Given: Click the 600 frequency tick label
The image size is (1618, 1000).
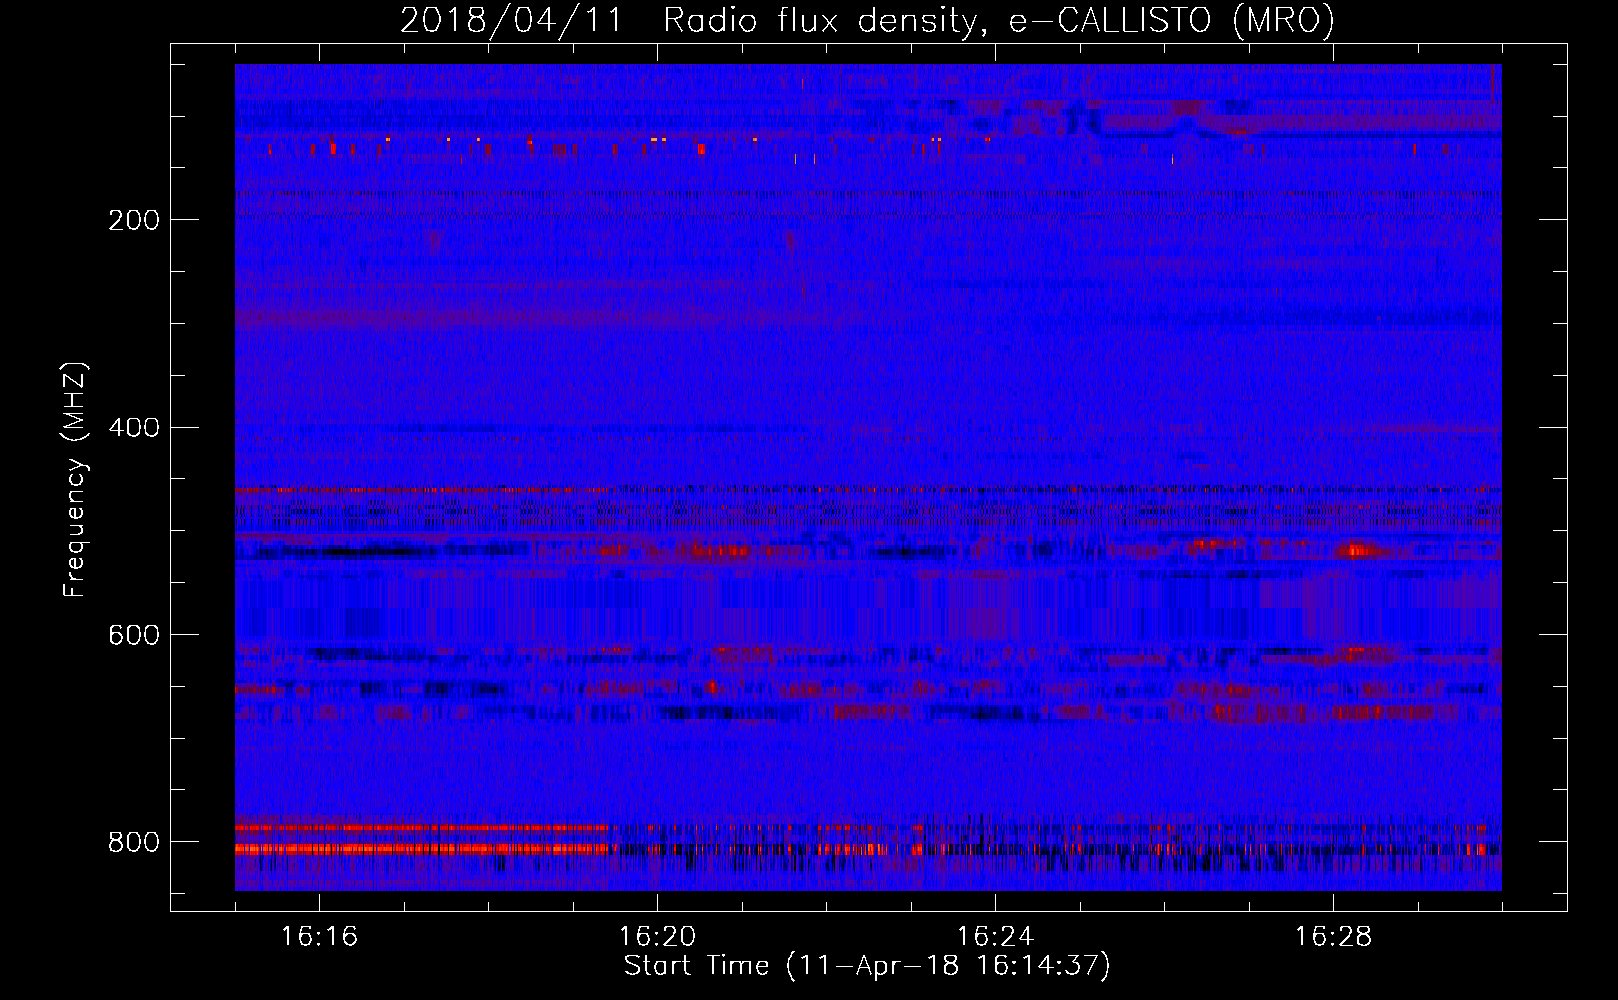Looking at the screenshot, I should (x=134, y=636).
